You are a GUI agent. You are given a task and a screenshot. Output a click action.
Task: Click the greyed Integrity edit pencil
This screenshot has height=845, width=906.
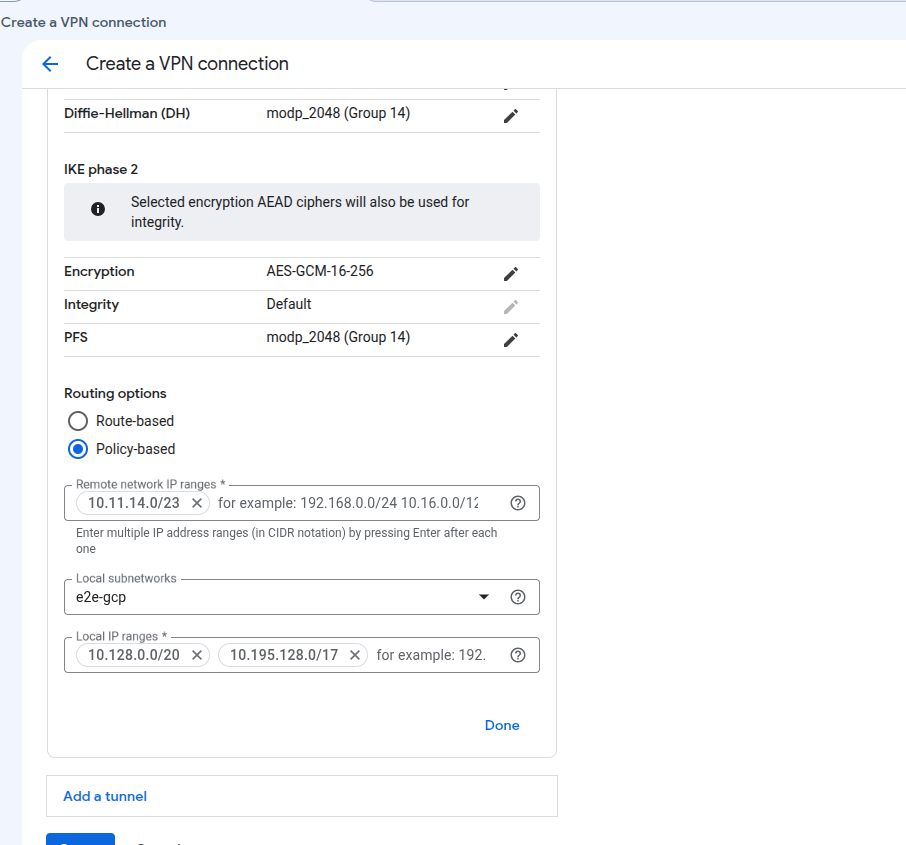click(511, 307)
